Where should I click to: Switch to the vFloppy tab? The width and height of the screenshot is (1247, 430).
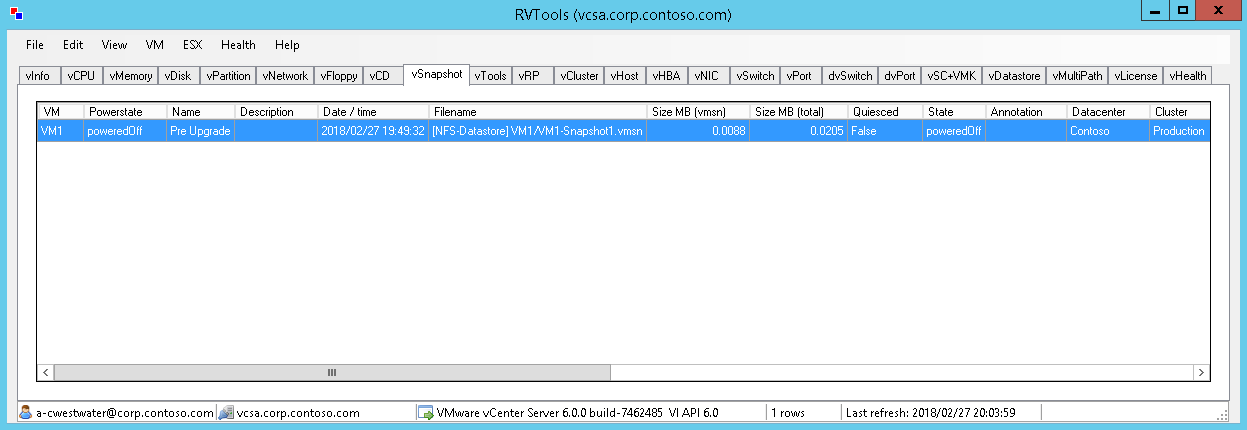(x=339, y=76)
